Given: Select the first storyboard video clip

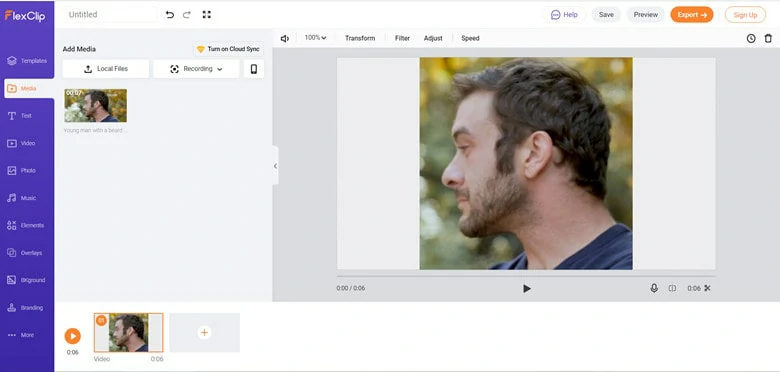Looking at the screenshot, I should 128,332.
